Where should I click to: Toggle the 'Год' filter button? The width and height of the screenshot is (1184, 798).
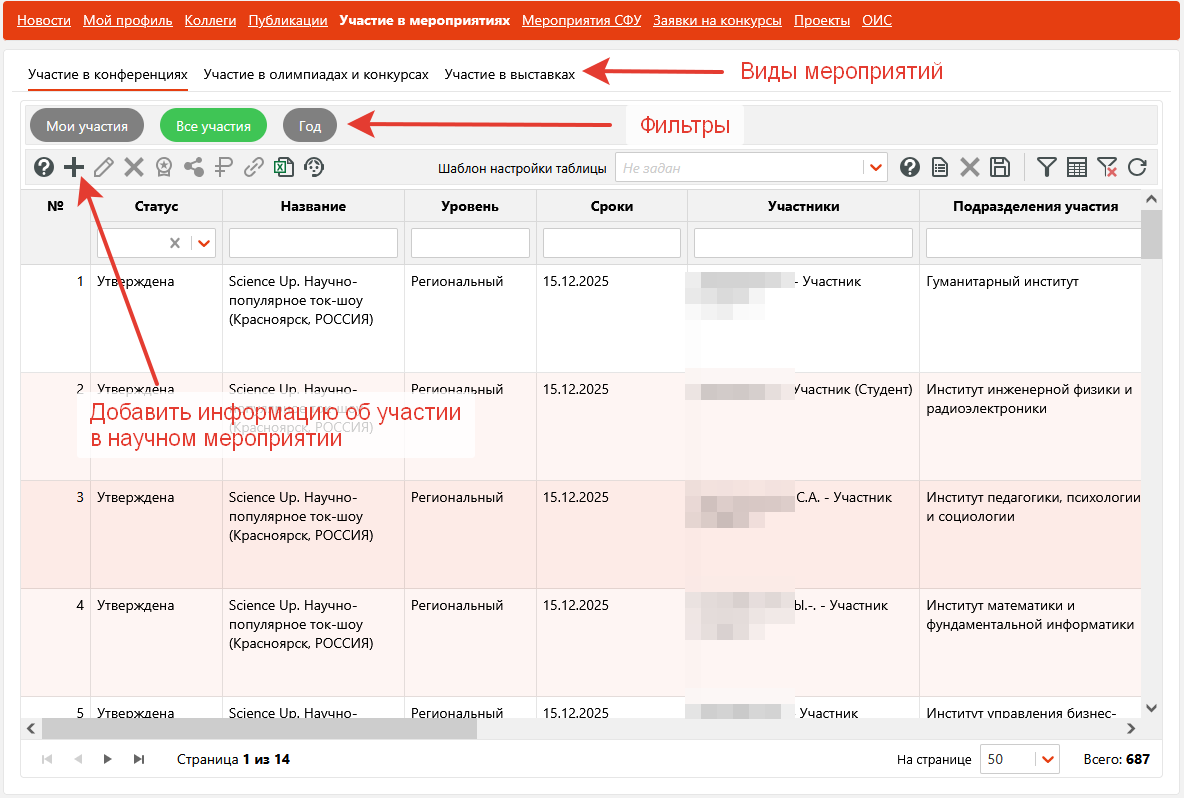(x=310, y=126)
